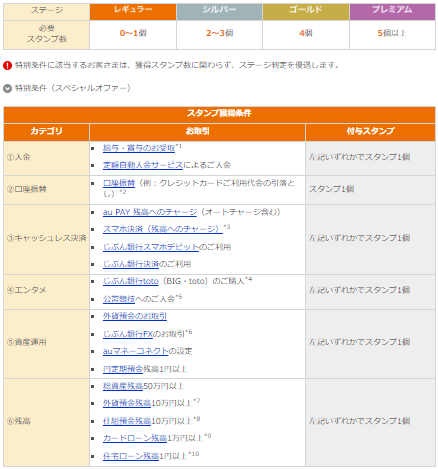Open the 公営競技 link
This screenshot has width=438, height=469.
tap(119, 299)
